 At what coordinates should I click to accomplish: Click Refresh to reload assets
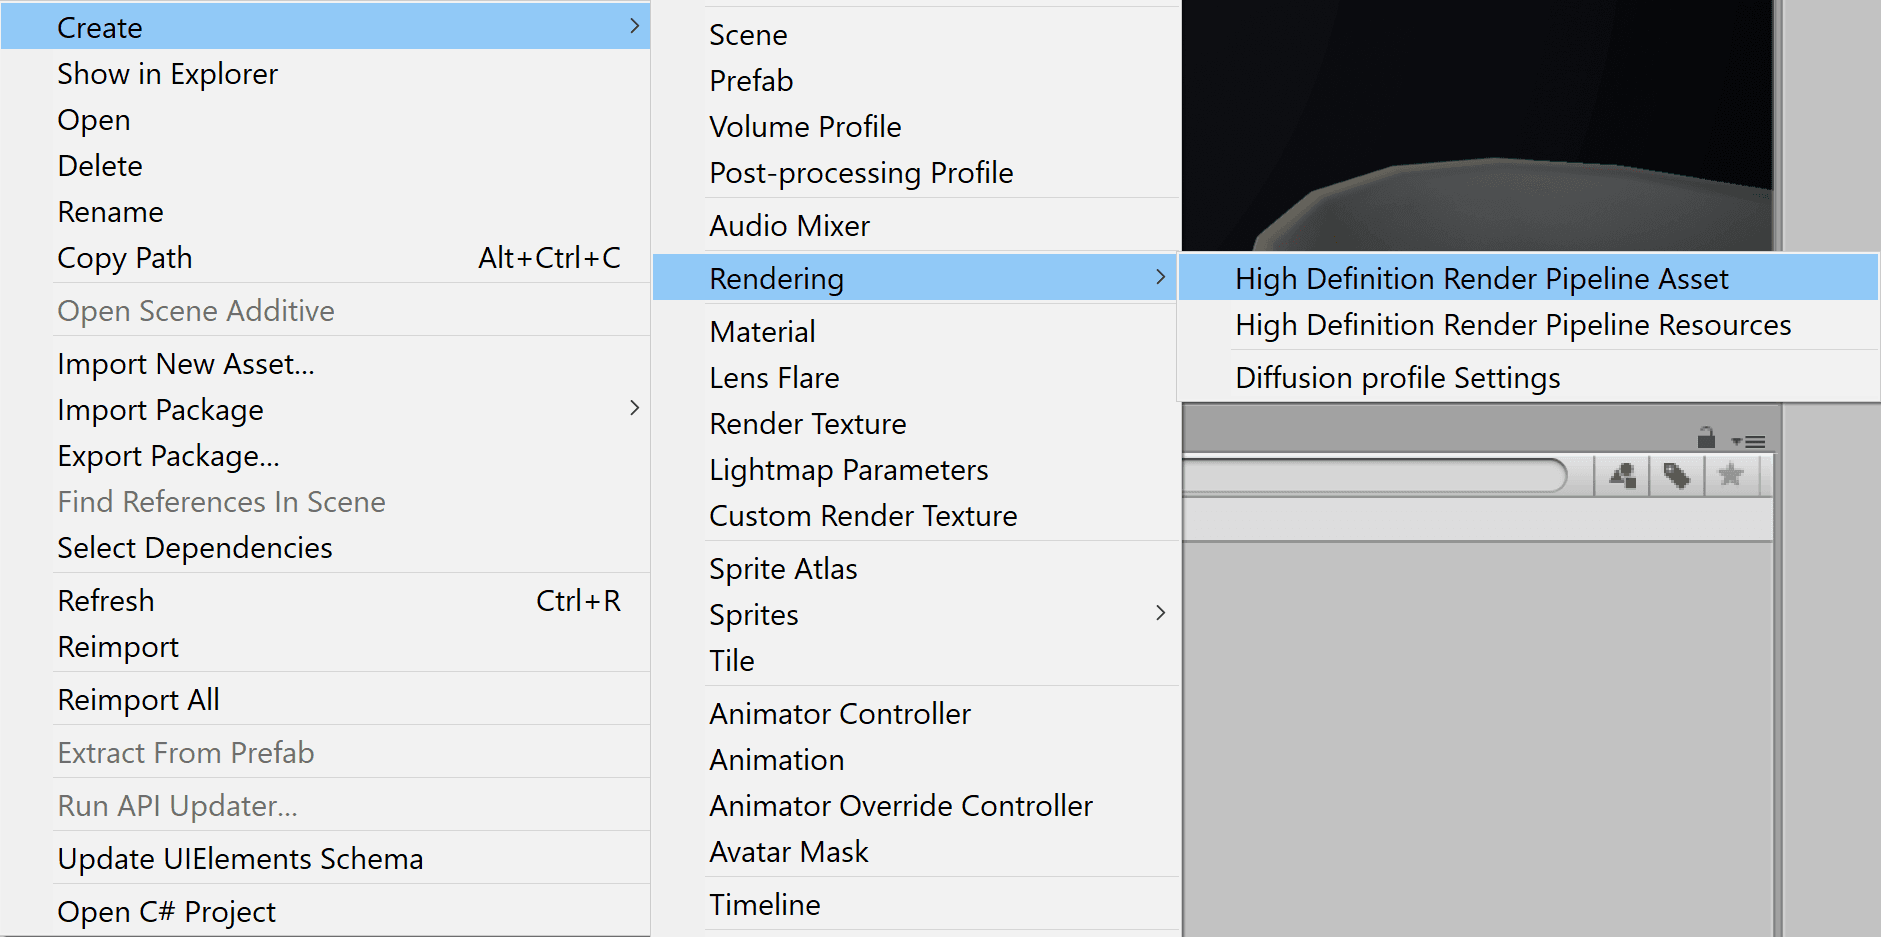[x=105, y=600]
